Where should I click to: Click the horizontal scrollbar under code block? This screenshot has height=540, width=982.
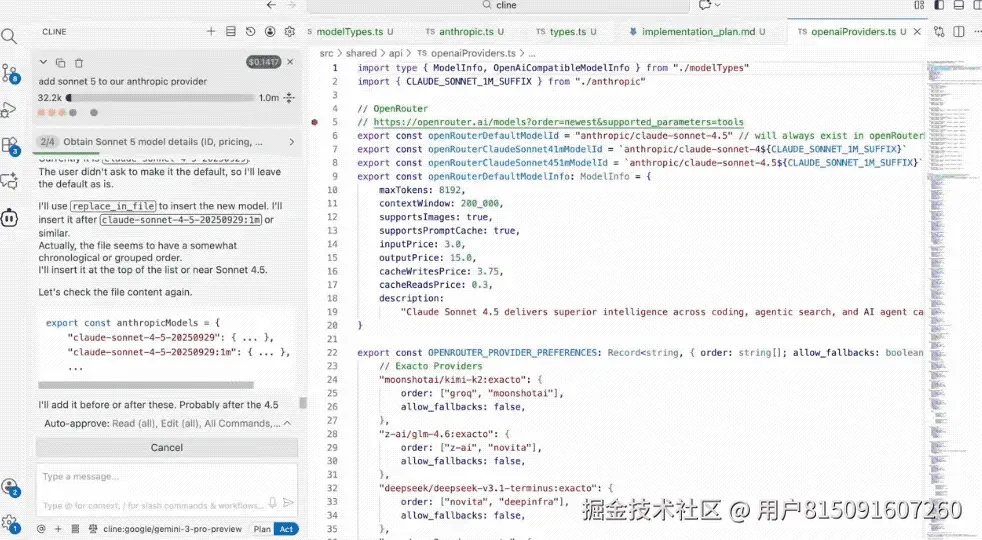(146, 385)
